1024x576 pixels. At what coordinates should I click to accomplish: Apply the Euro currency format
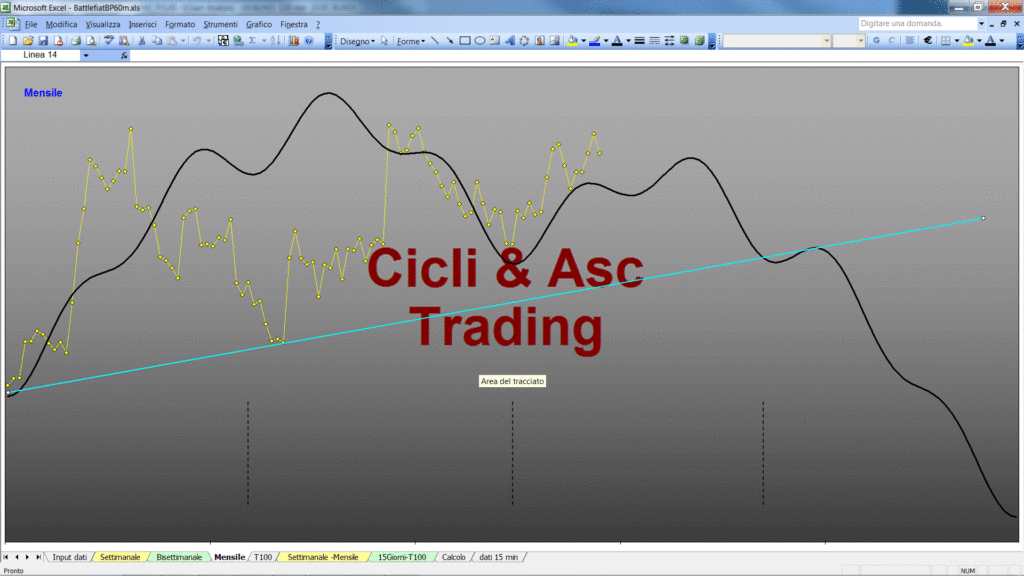928,40
